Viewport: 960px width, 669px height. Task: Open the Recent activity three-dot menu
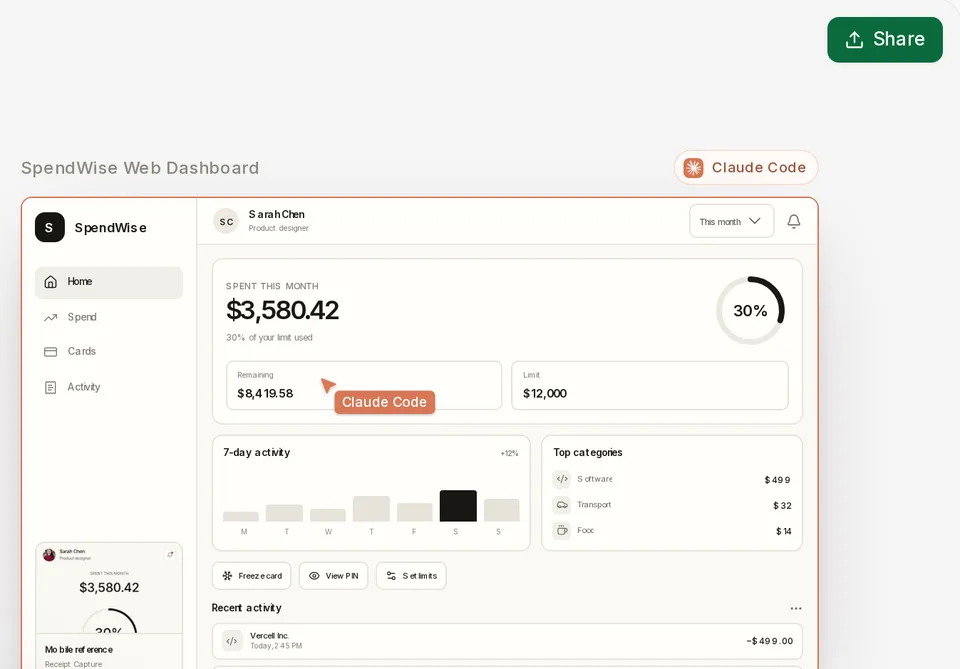tap(795, 608)
